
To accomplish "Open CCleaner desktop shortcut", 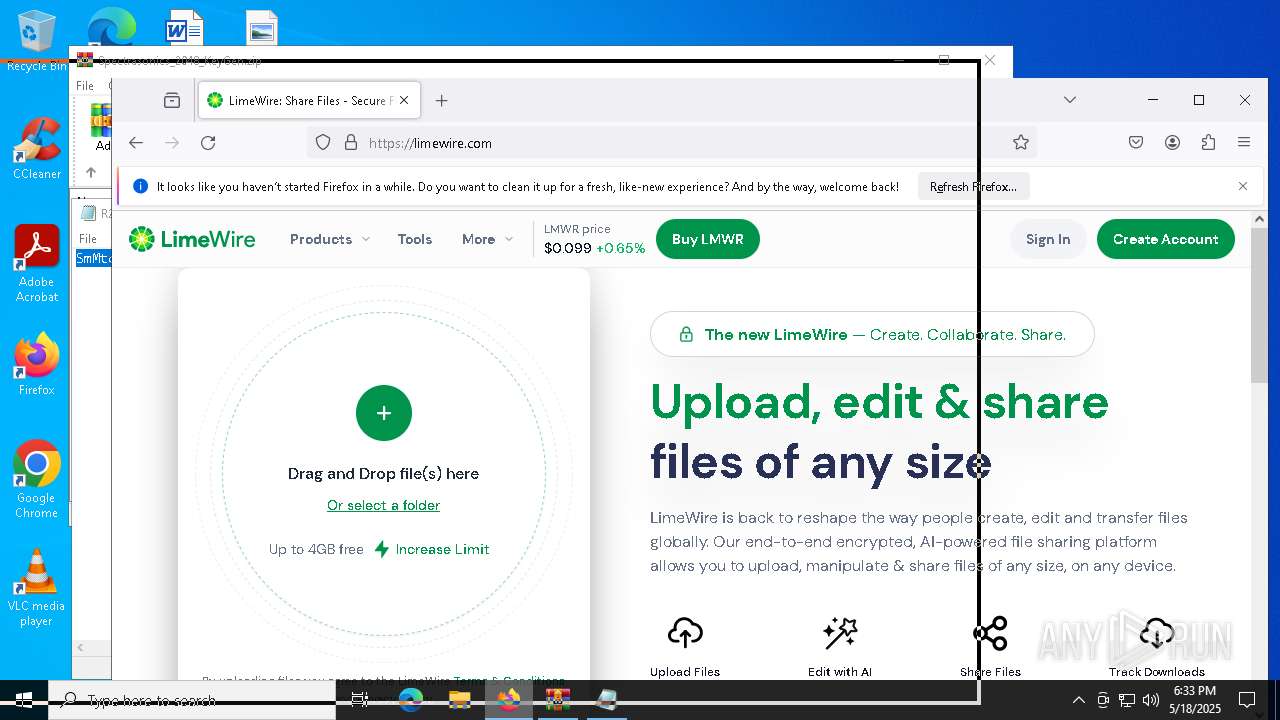I will 37,148.
